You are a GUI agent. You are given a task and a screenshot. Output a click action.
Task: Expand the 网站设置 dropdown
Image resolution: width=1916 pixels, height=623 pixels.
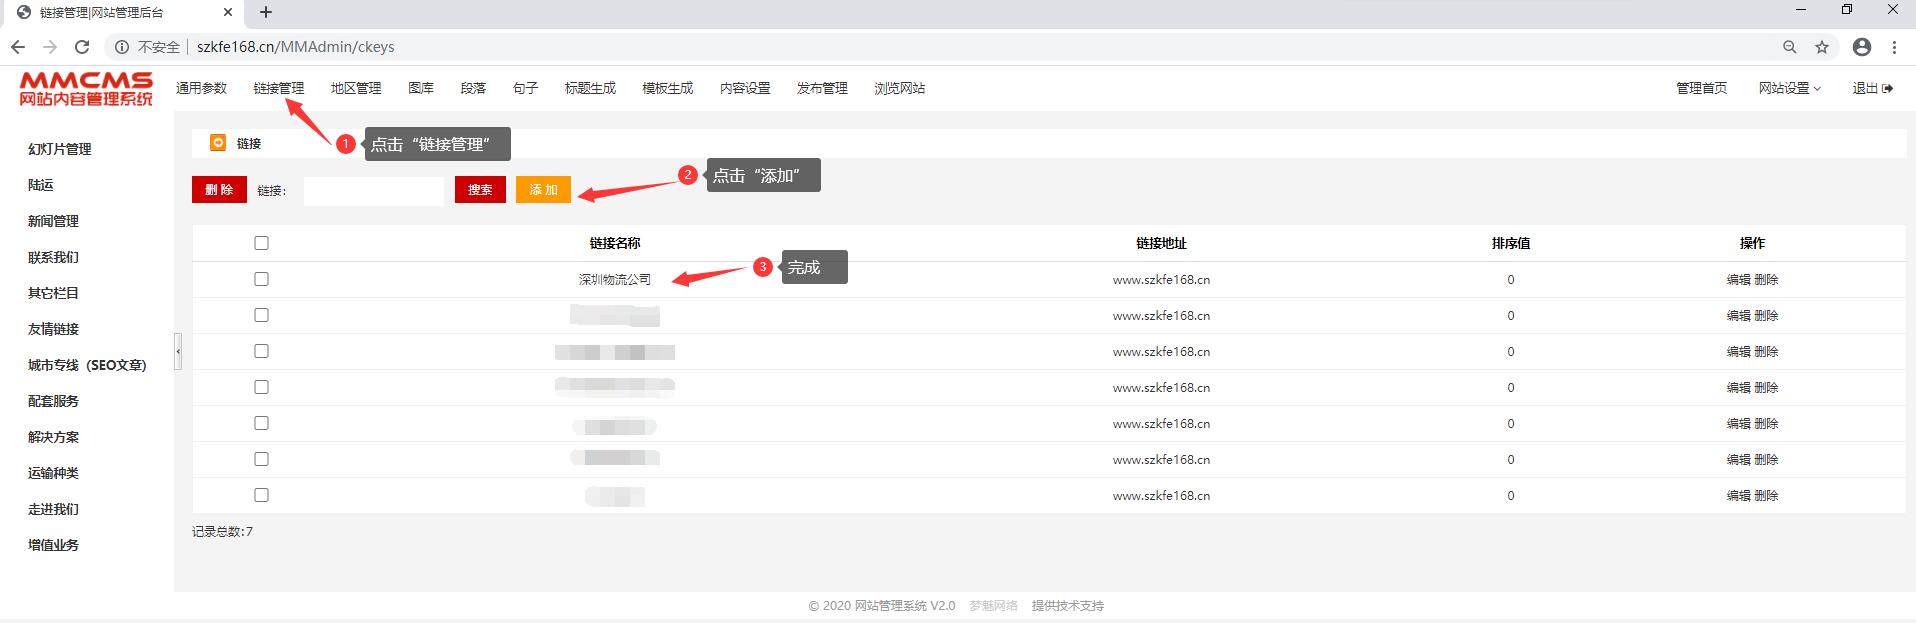coord(1789,88)
